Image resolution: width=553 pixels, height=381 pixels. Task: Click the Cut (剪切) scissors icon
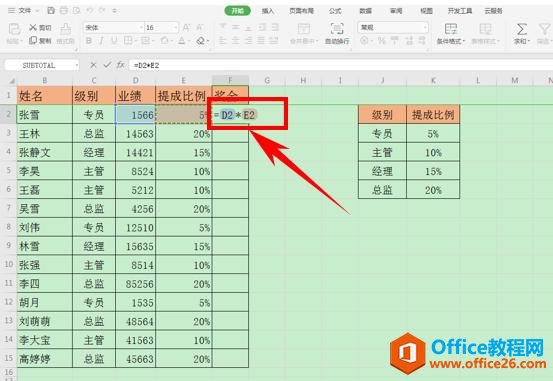coord(33,27)
